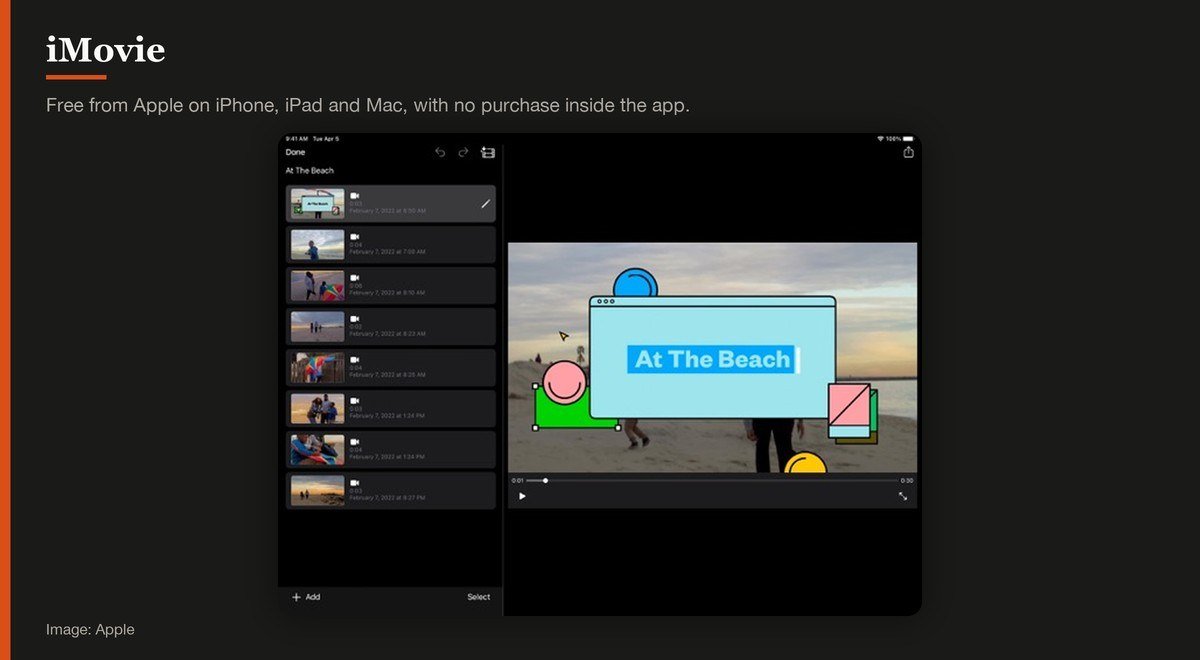Click the iMovie slide heading
1200x660 pixels.
click(x=106, y=49)
